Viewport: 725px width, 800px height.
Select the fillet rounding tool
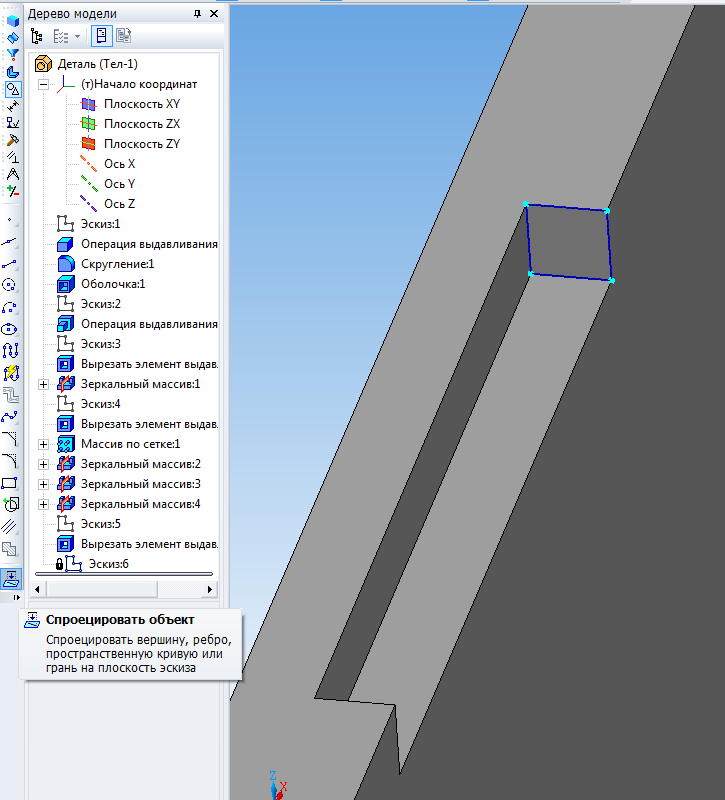click(x=10, y=461)
